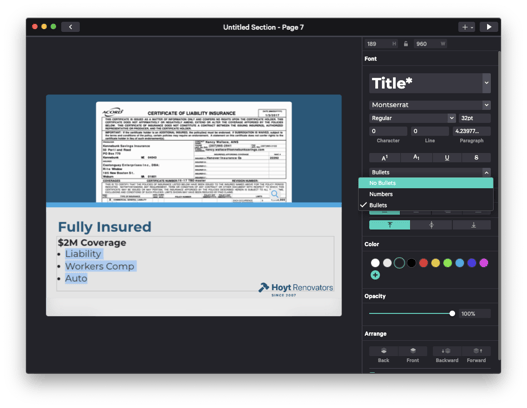The height and width of the screenshot is (408, 527).
Task: Pick the dark outlined color swatch
Action: pos(399,263)
